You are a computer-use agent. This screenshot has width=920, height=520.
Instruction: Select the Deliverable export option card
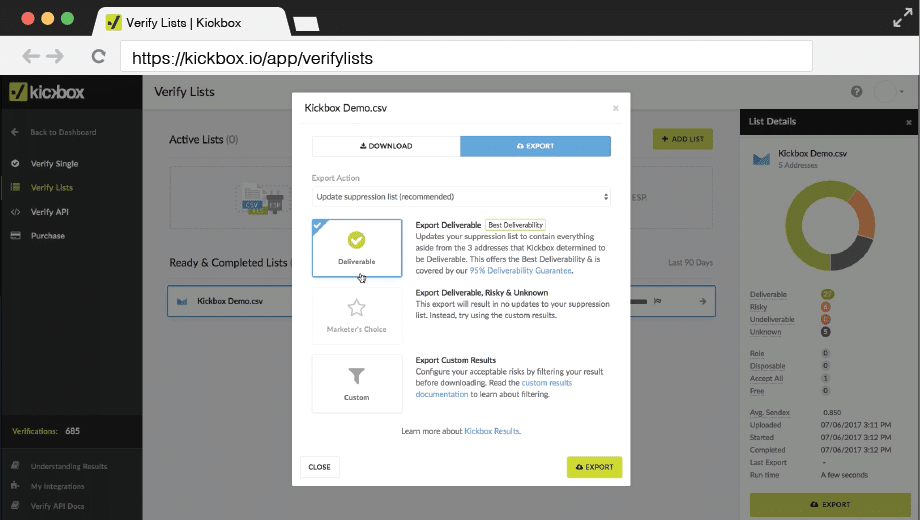pos(357,248)
